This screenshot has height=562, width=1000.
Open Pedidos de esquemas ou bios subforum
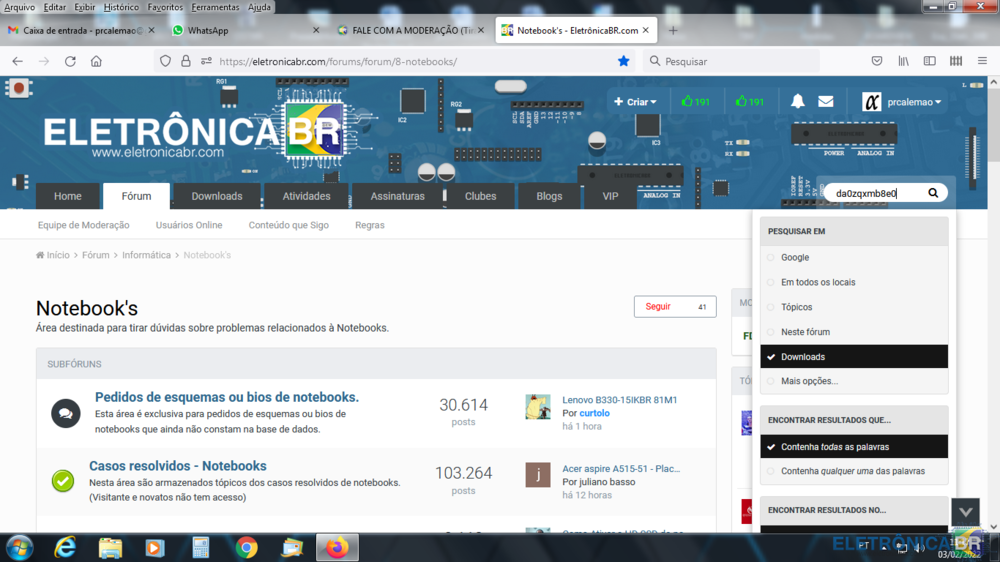(227, 397)
